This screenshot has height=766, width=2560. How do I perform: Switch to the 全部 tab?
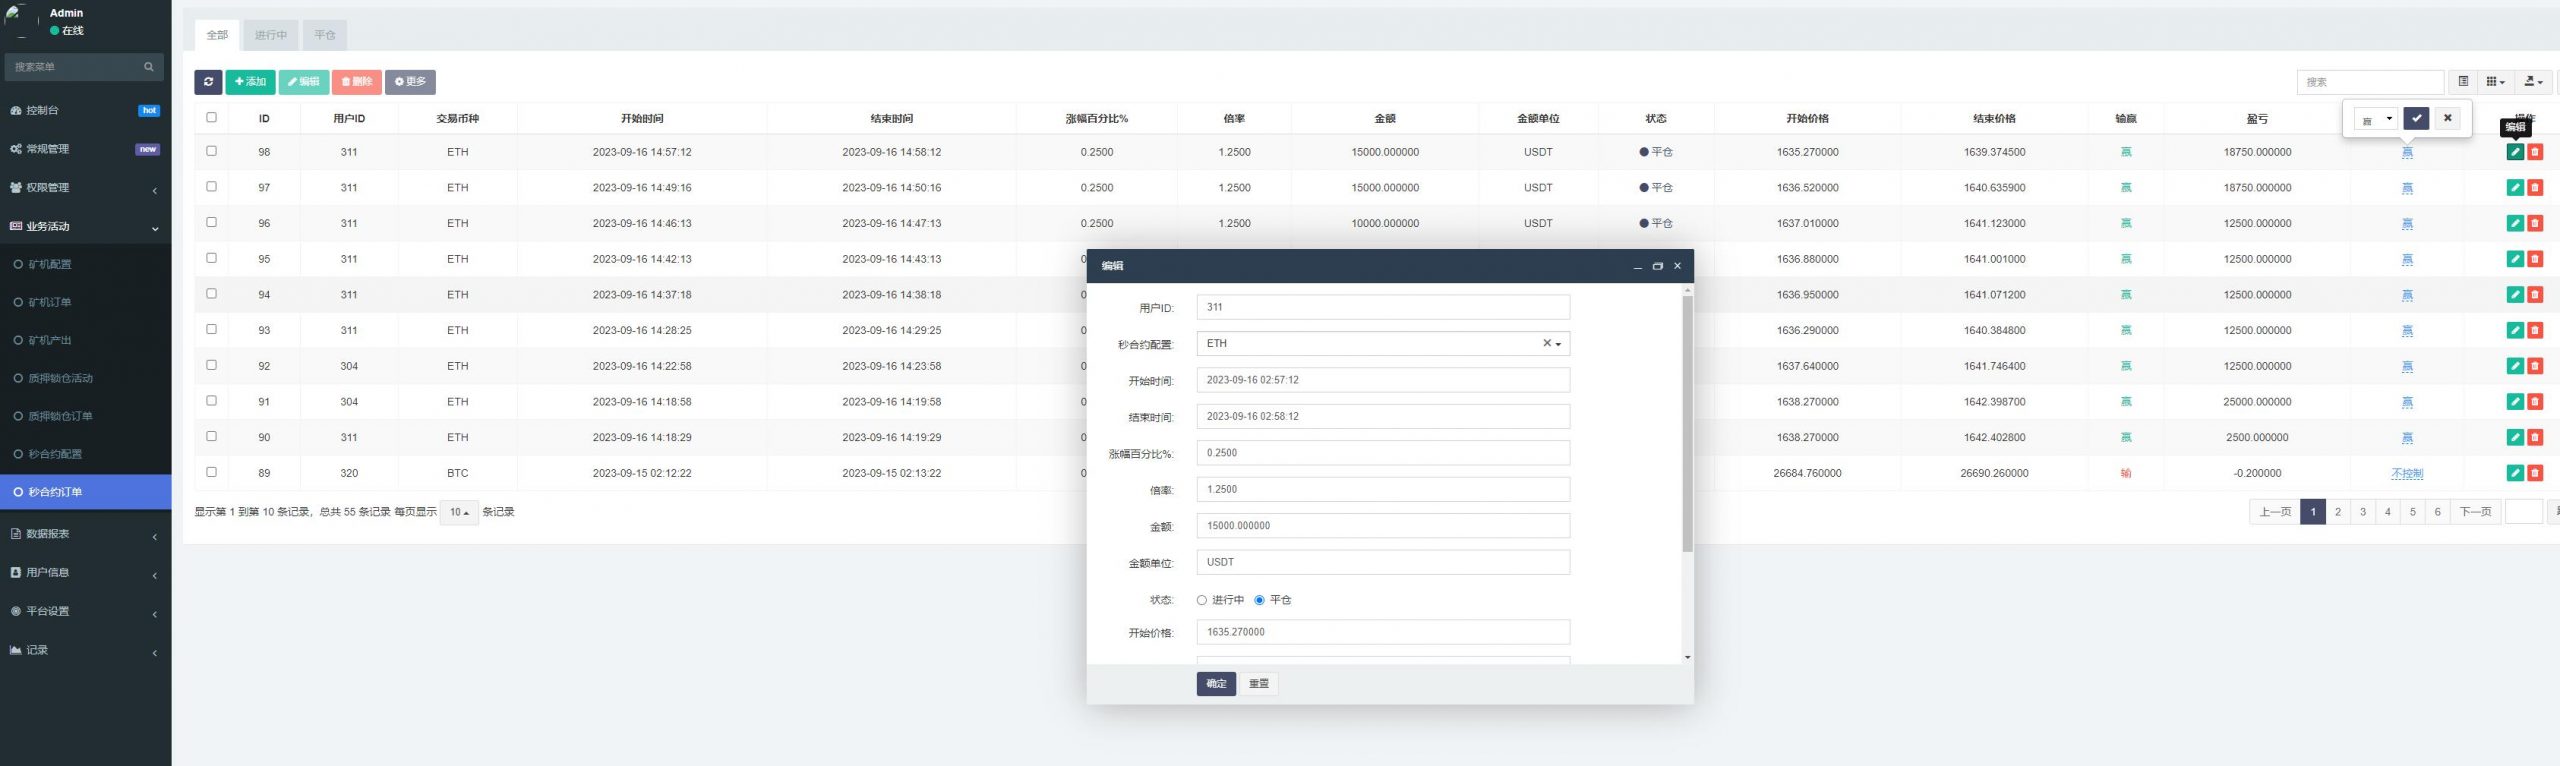point(217,35)
